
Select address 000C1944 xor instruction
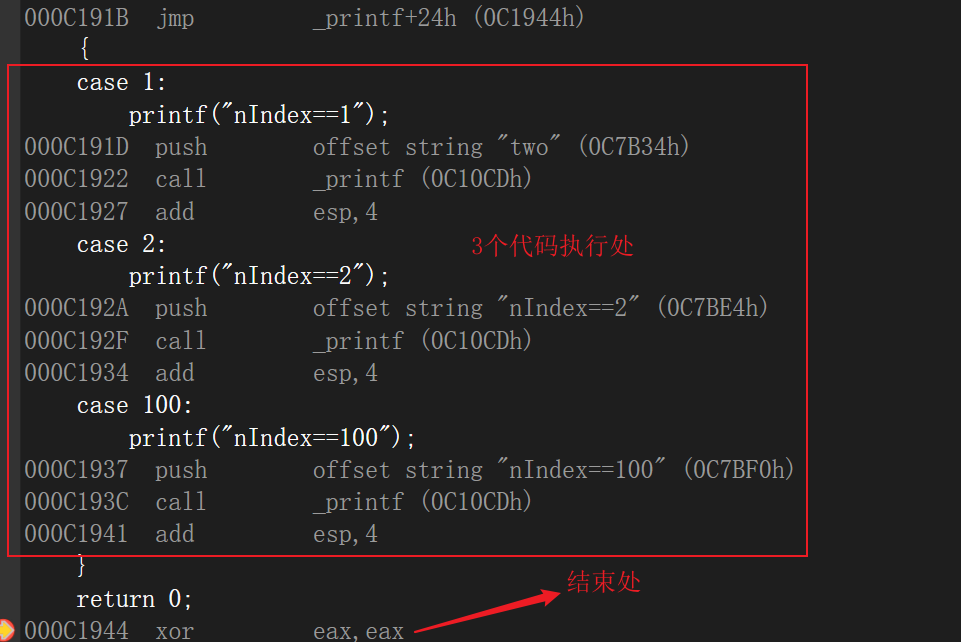[215, 630]
